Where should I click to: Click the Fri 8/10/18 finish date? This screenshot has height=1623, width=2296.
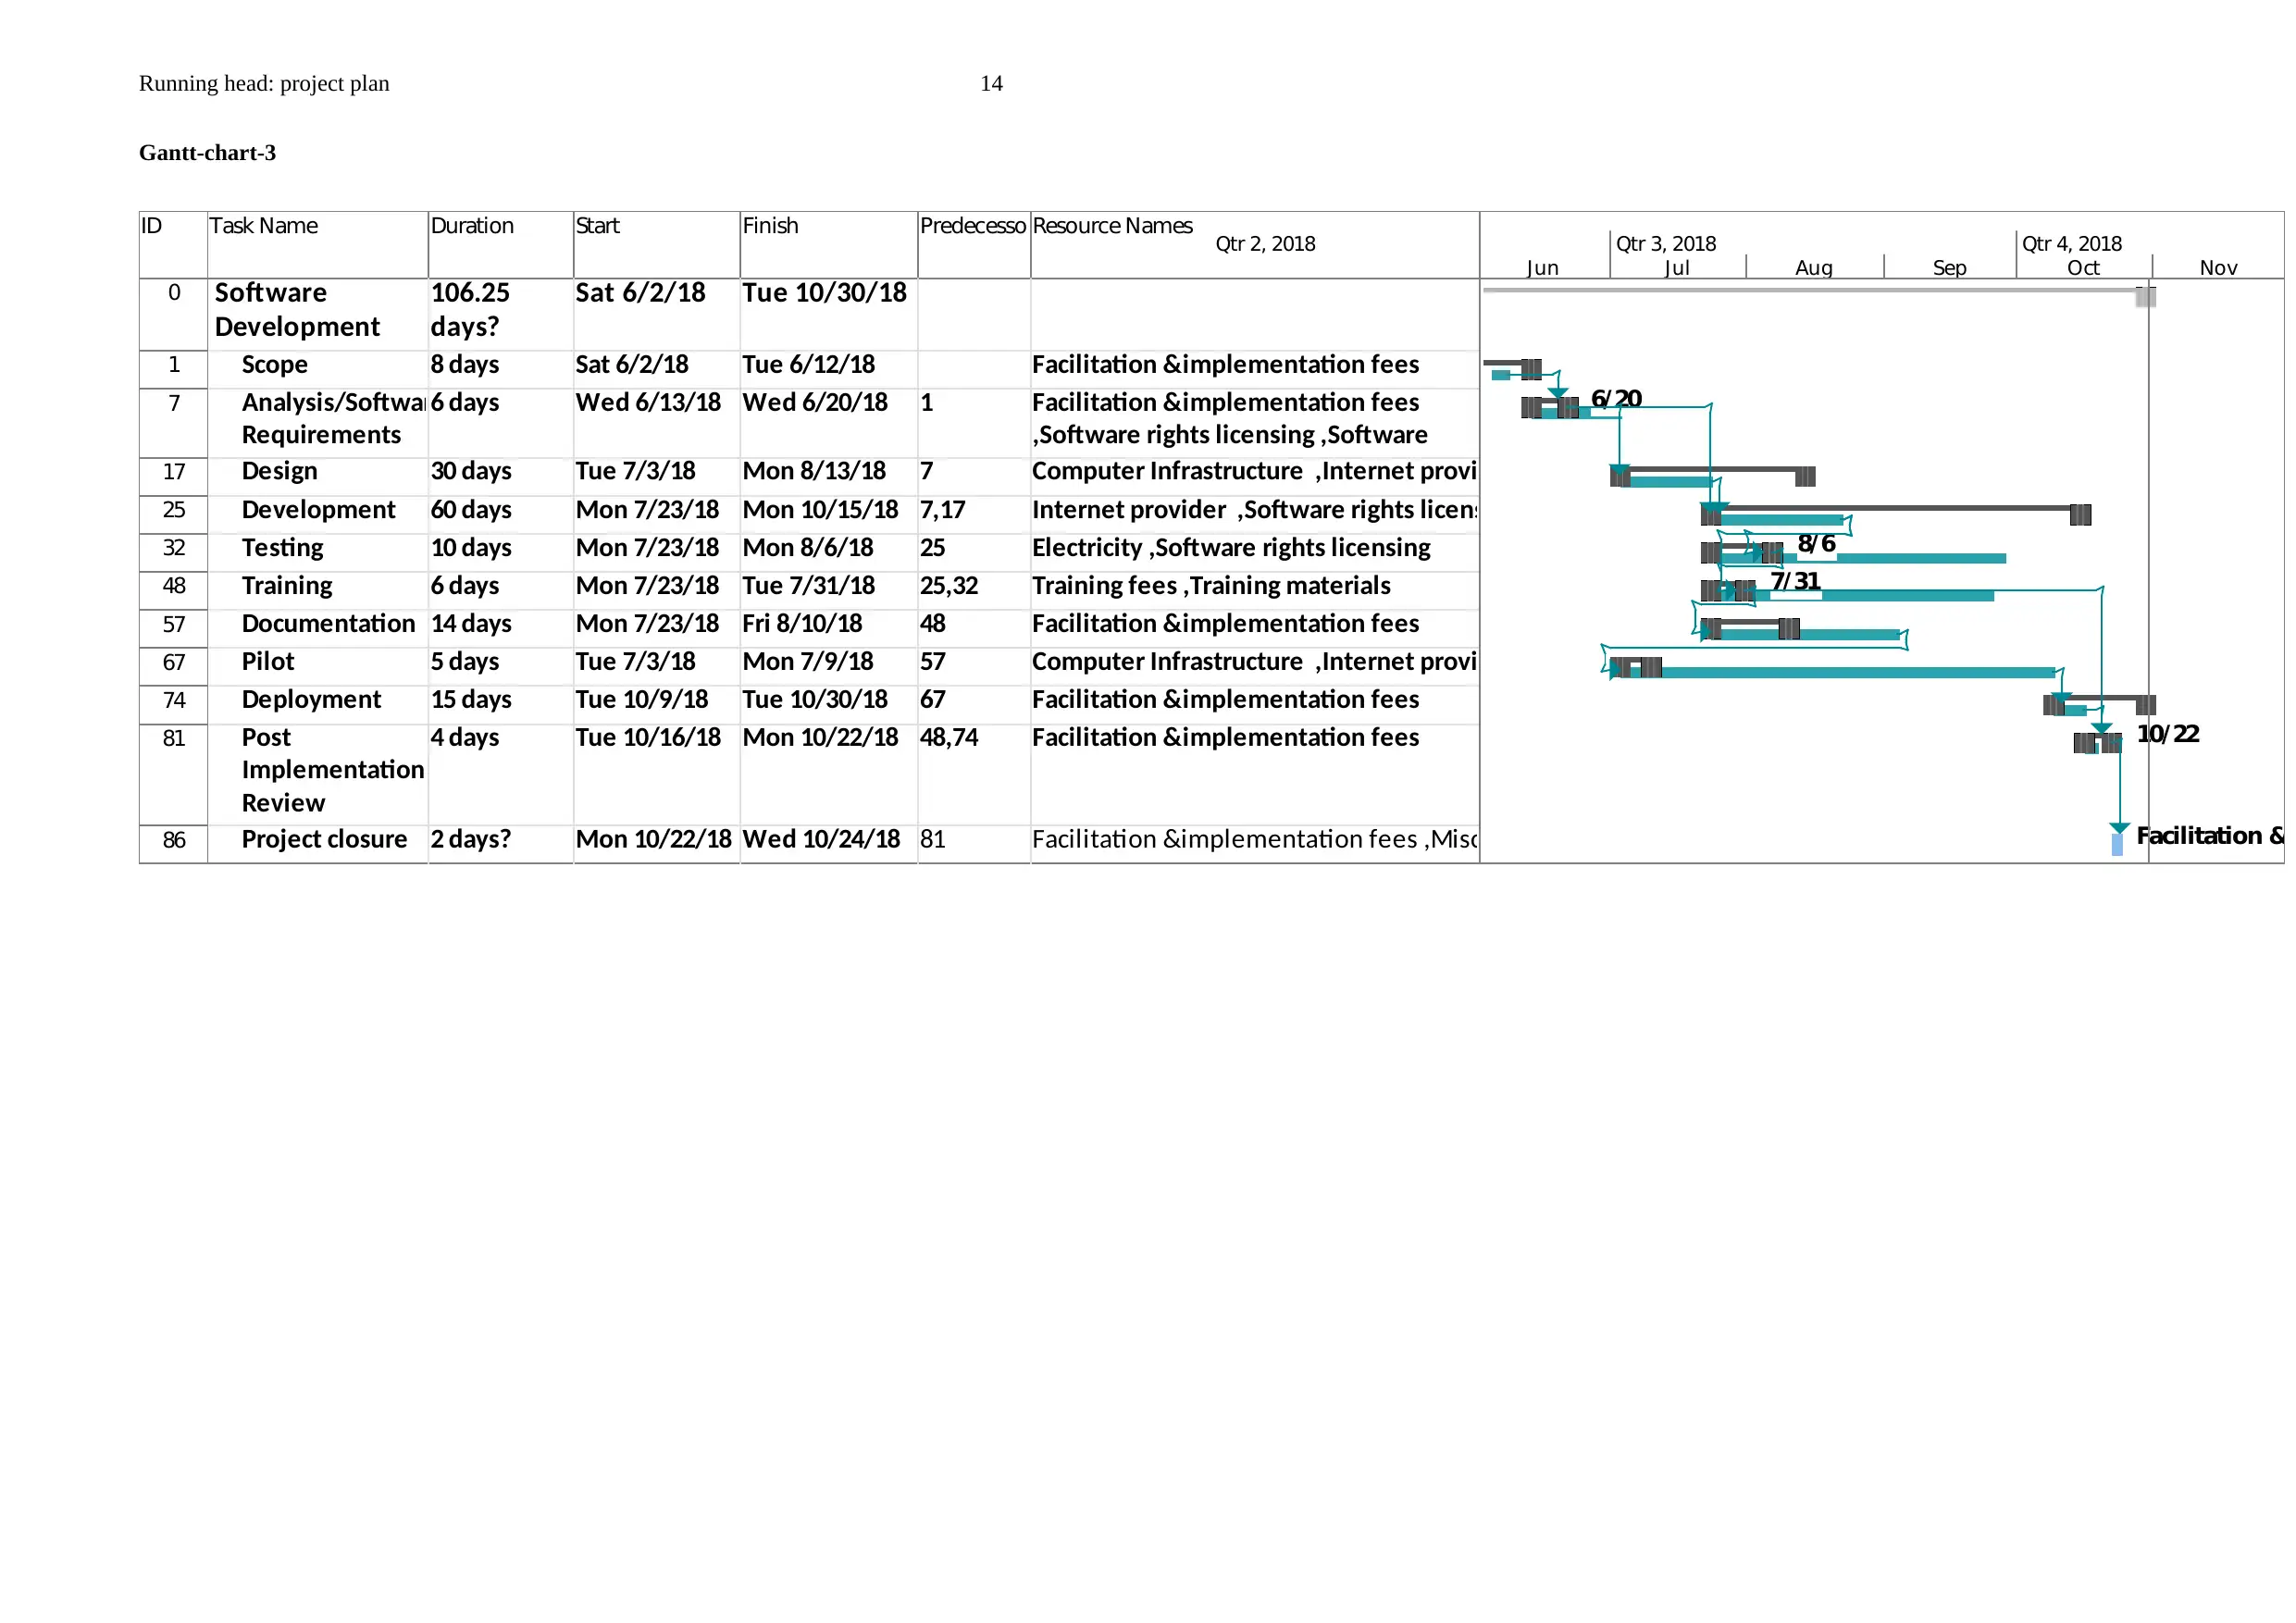[802, 624]
